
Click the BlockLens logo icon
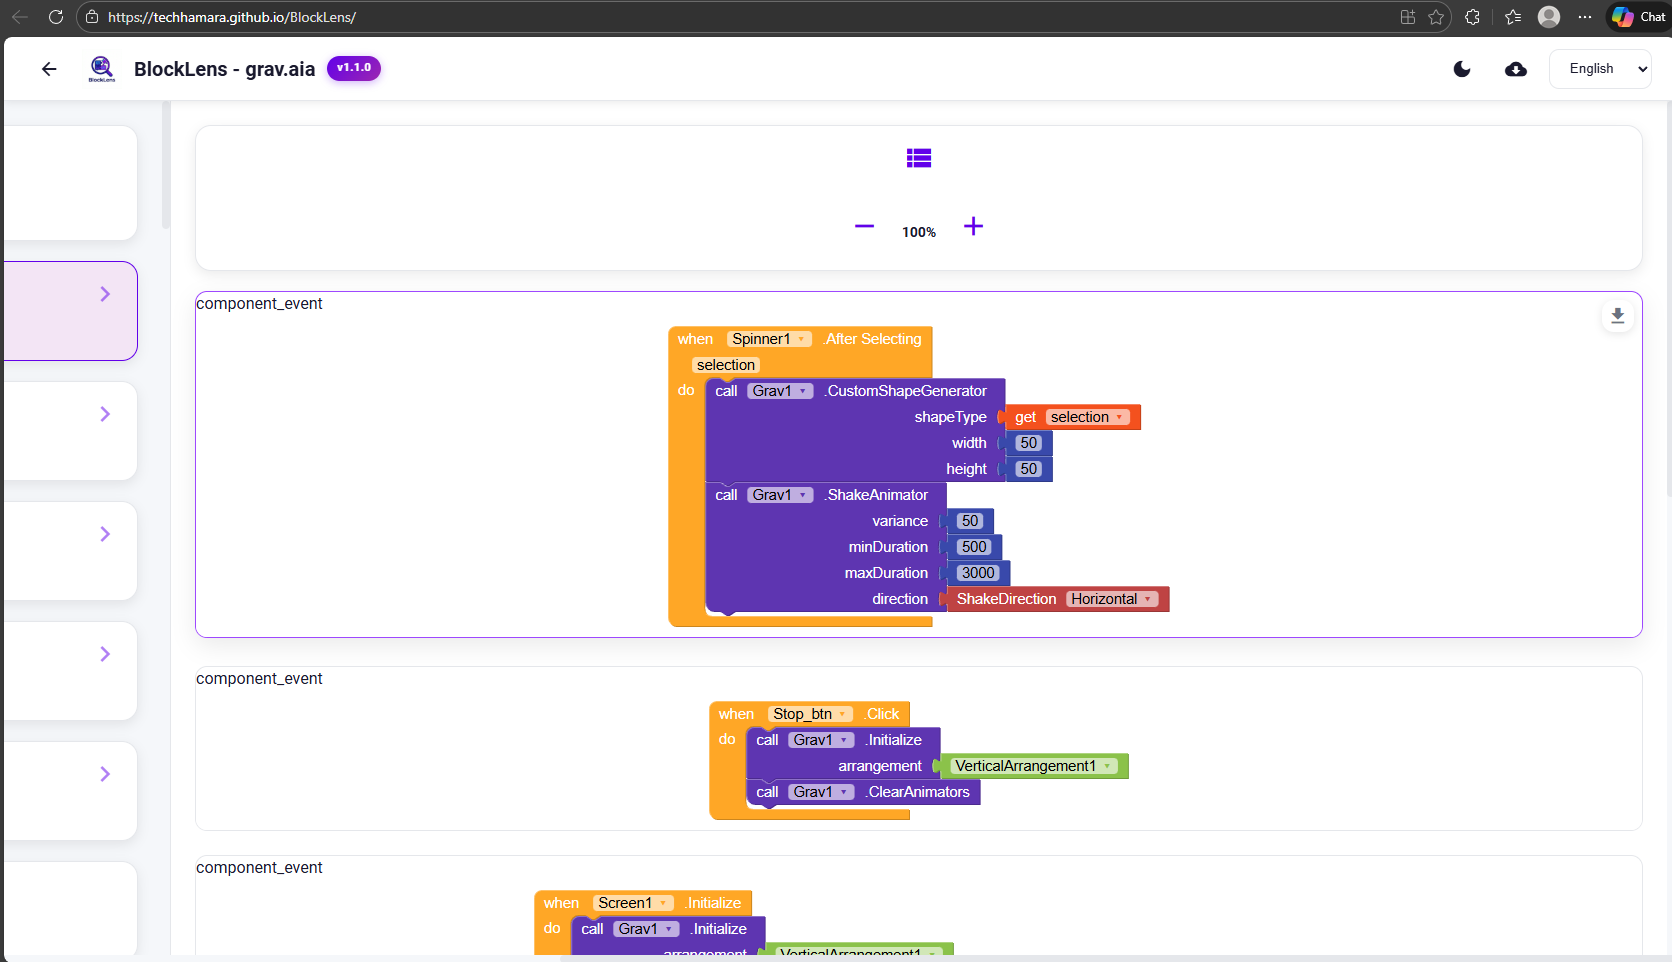coord(102,68)
